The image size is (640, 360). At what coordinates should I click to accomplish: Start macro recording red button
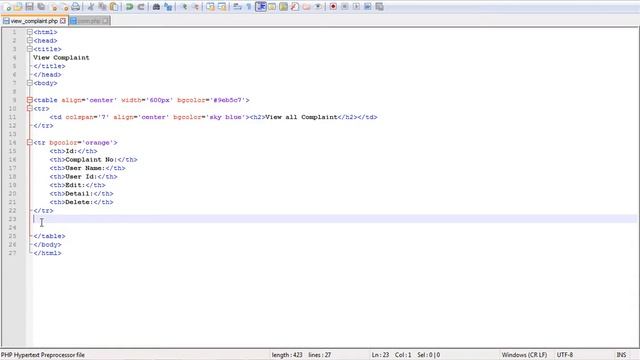(333, 7)
